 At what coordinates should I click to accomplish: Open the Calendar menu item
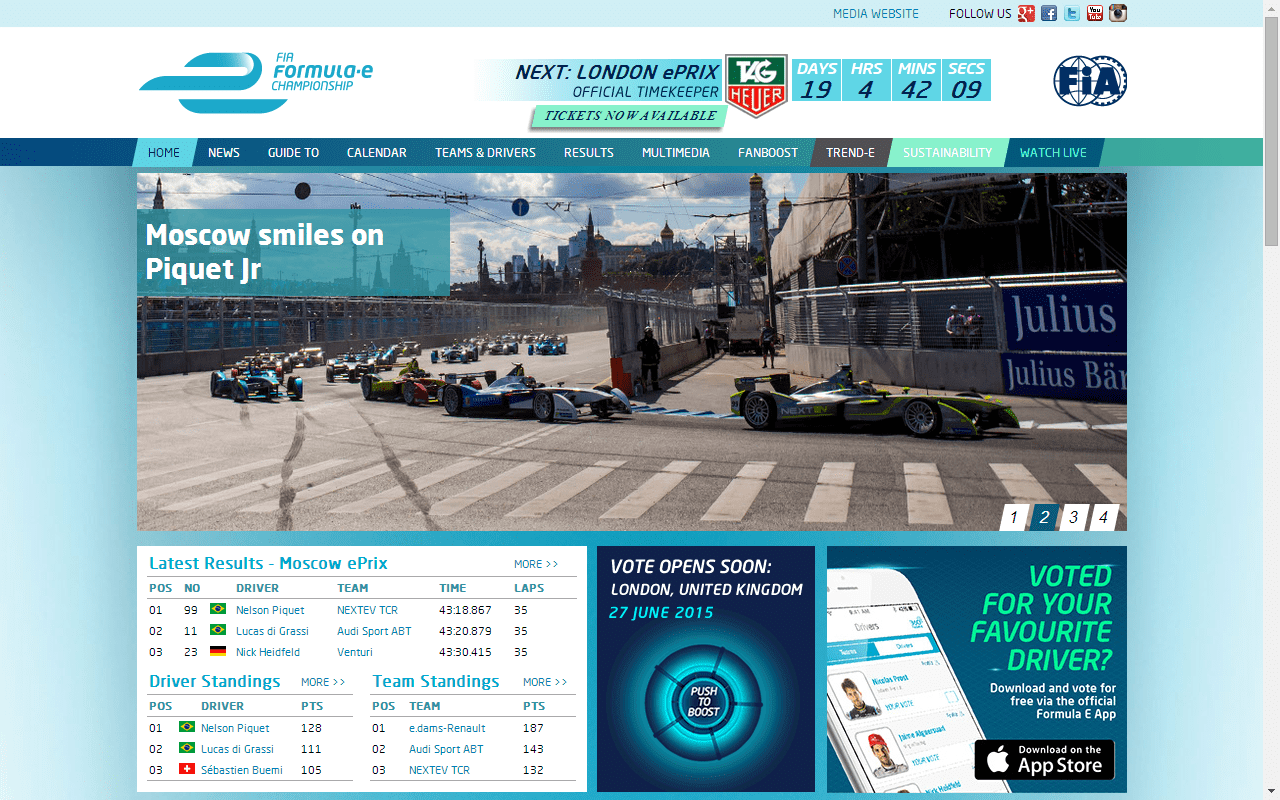[376, 153]
